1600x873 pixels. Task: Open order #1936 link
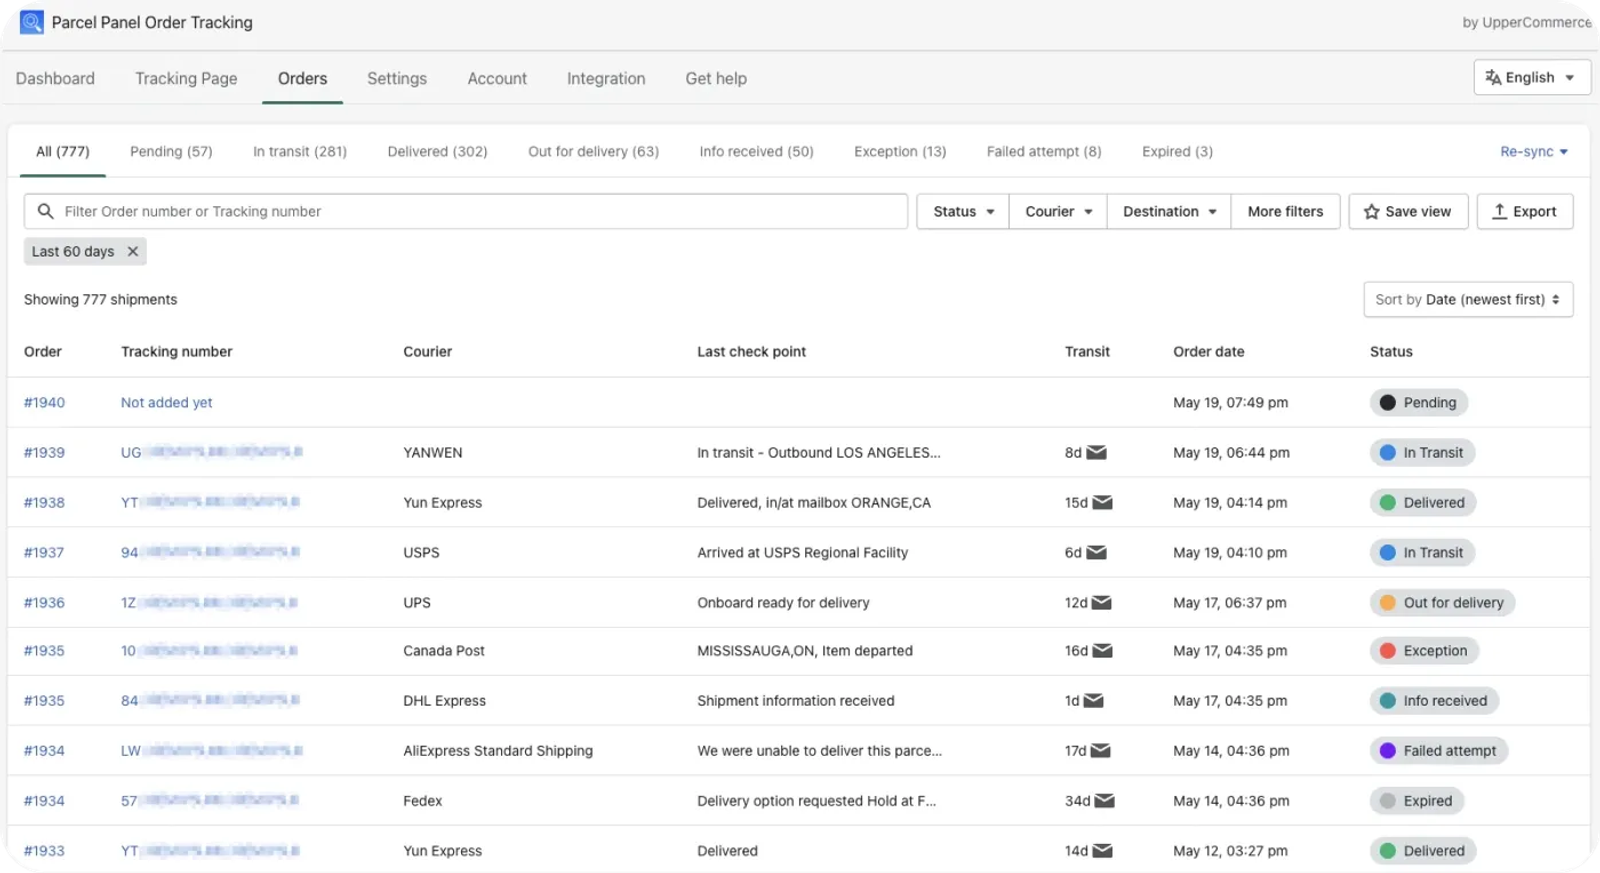tap(44, 602)
